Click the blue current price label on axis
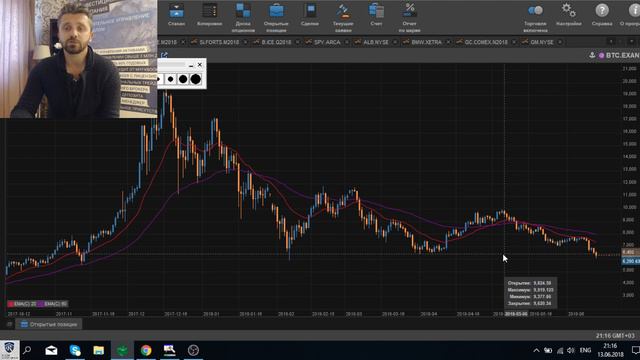Viewport: 640px width, 360px height. [x=631, y=261]
